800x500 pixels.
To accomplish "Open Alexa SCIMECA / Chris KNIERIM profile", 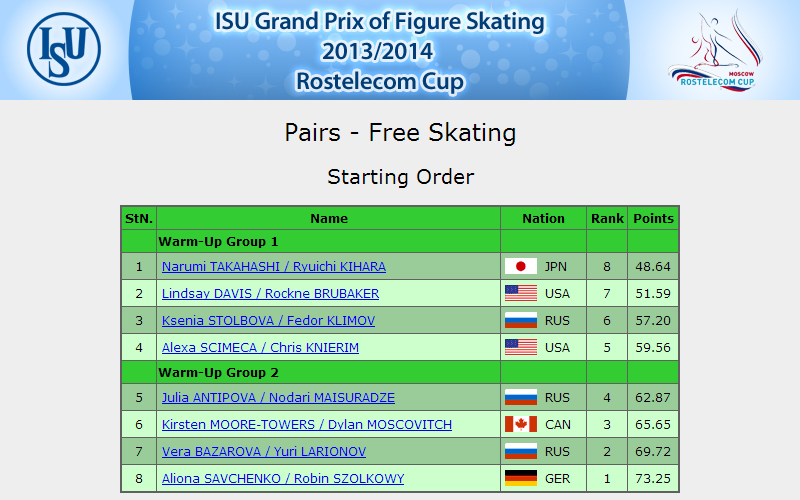I will pos(260,348).
